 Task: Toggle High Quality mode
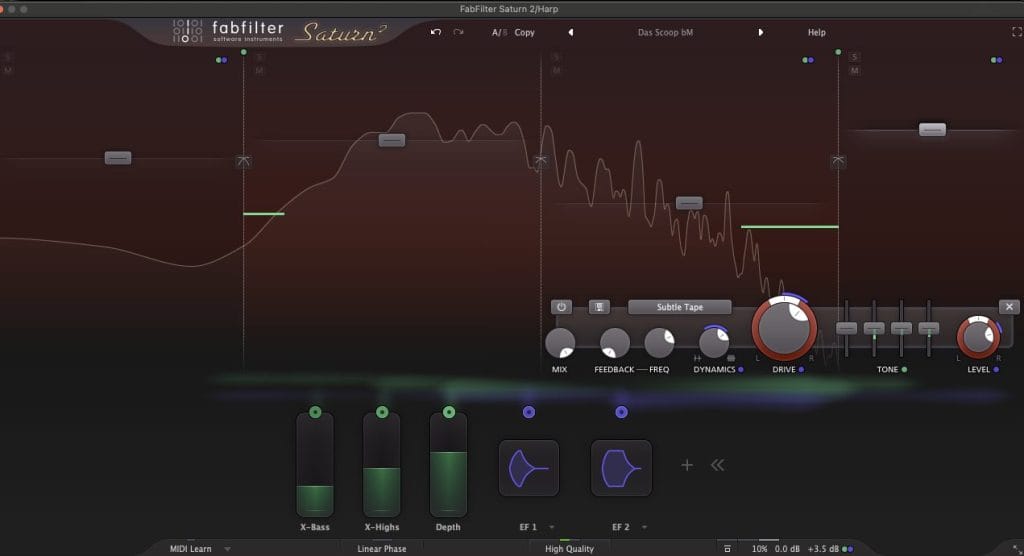coord(569,548)
